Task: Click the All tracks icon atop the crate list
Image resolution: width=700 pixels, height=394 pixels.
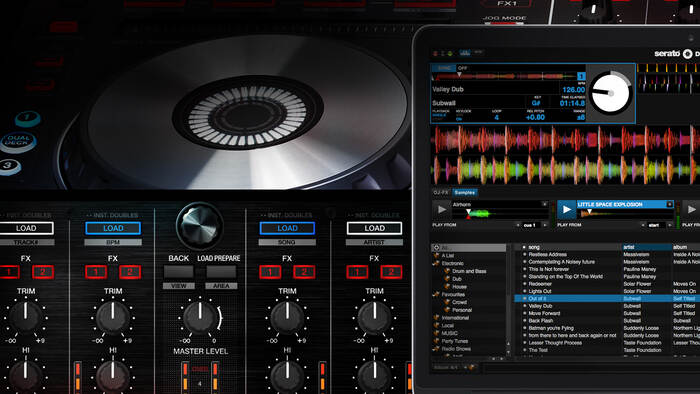Action: click(x=436, y=247)
